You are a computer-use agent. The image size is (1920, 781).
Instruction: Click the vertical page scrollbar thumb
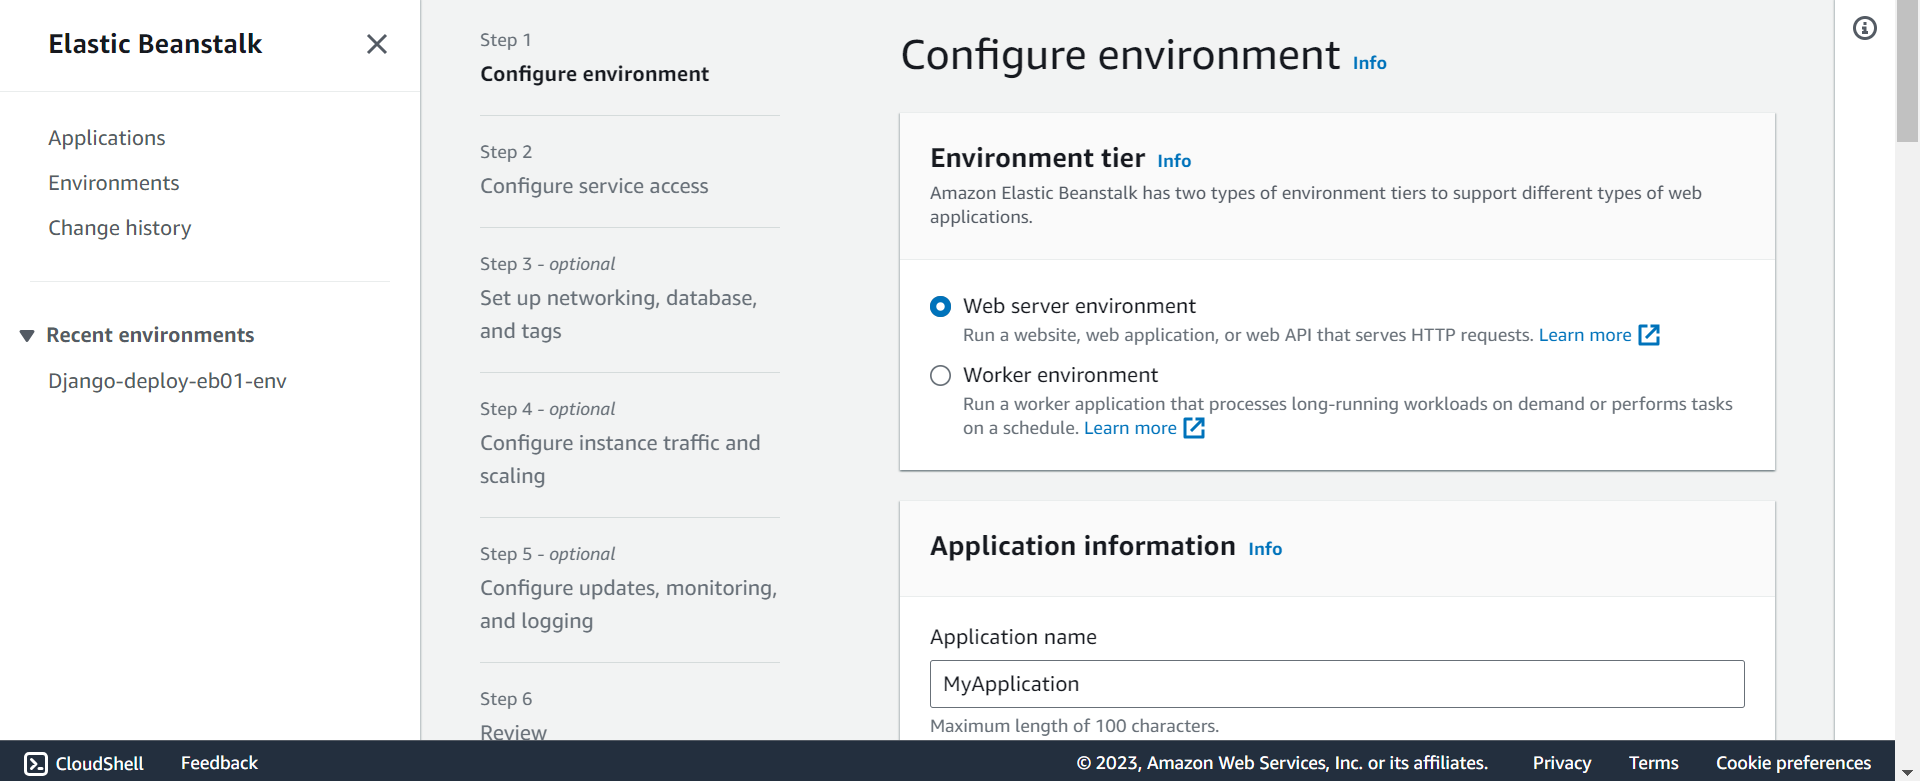pos(1907,70)
